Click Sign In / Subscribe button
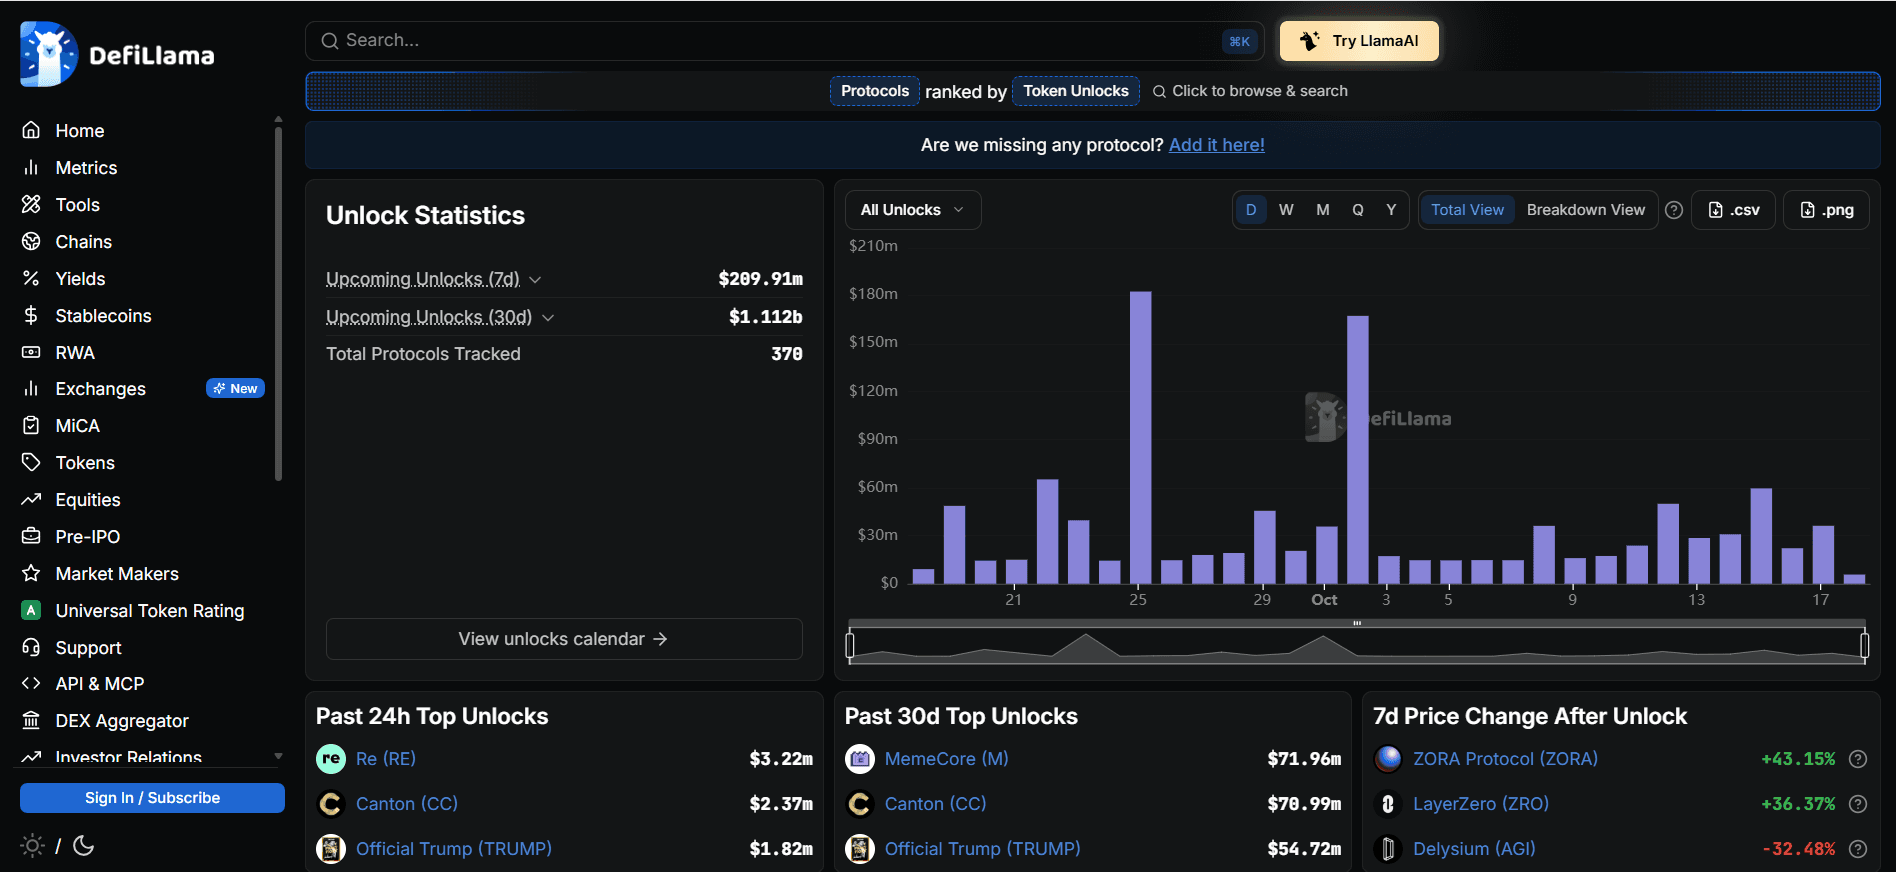The image size is (1896, 872). [x=152, y=798]
